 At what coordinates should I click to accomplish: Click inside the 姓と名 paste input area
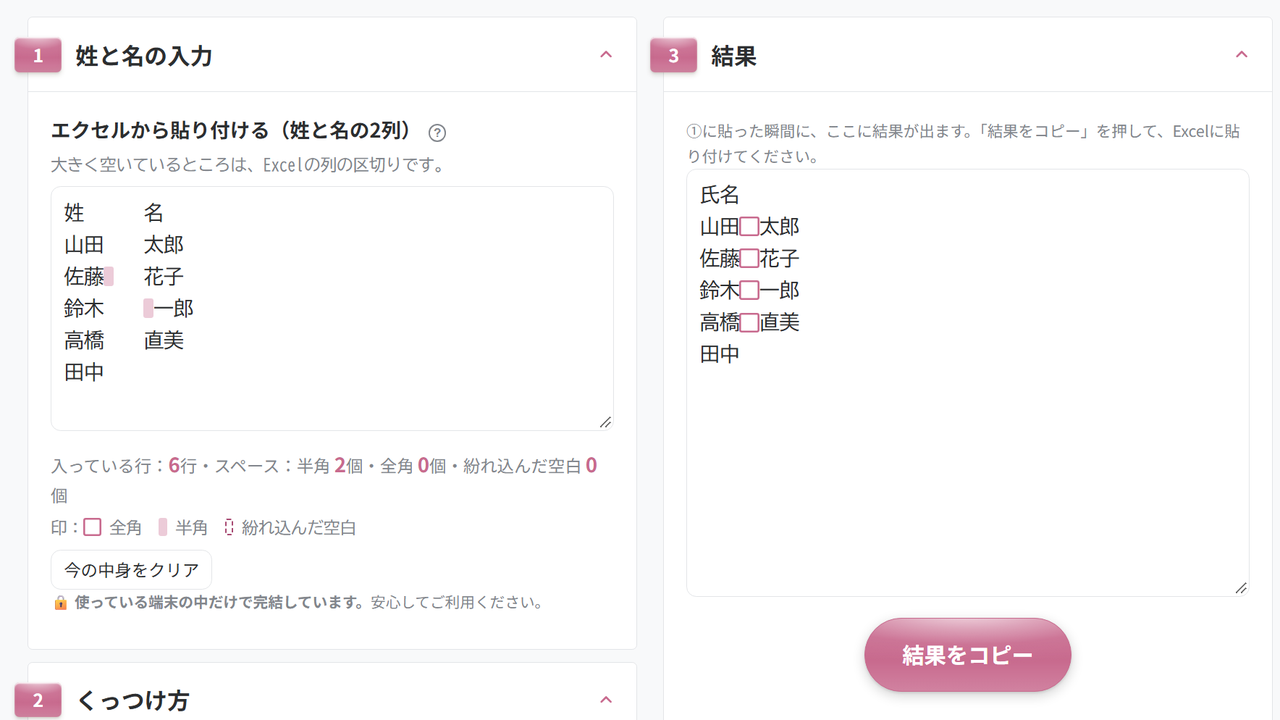coord(332,308)
